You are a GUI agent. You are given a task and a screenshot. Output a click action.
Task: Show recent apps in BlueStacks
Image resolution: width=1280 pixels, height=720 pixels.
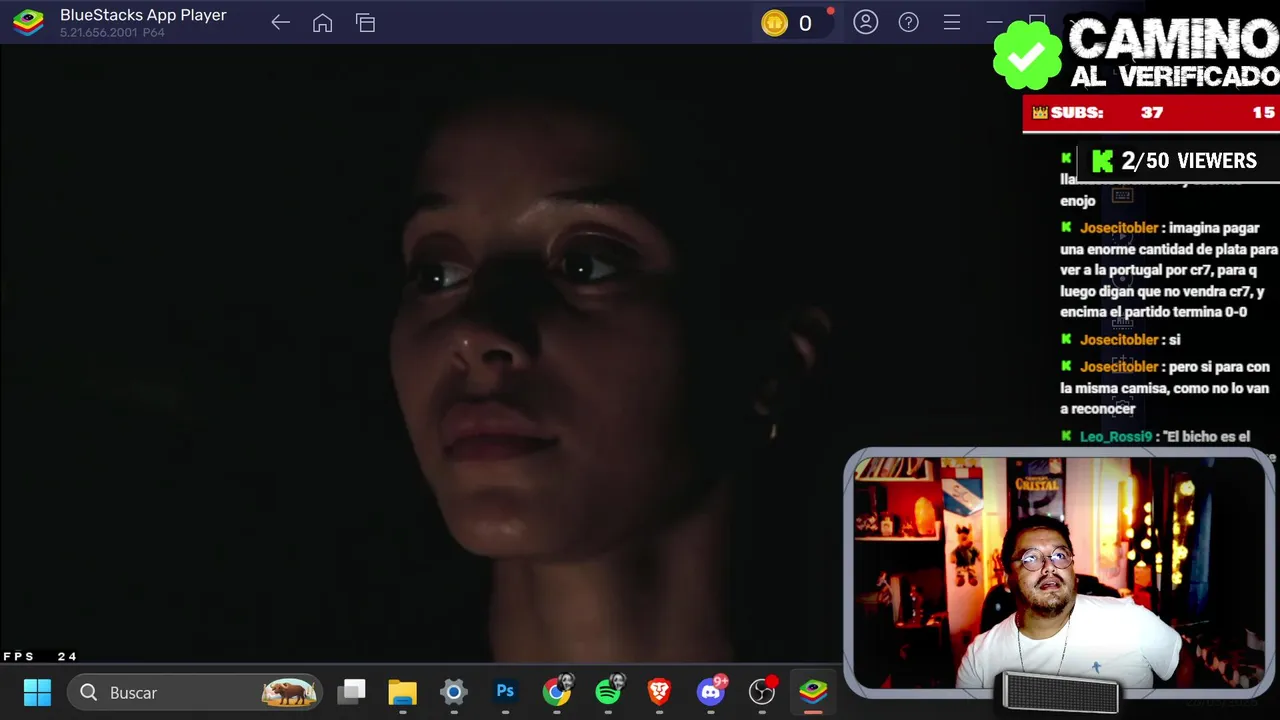point(365,23)
